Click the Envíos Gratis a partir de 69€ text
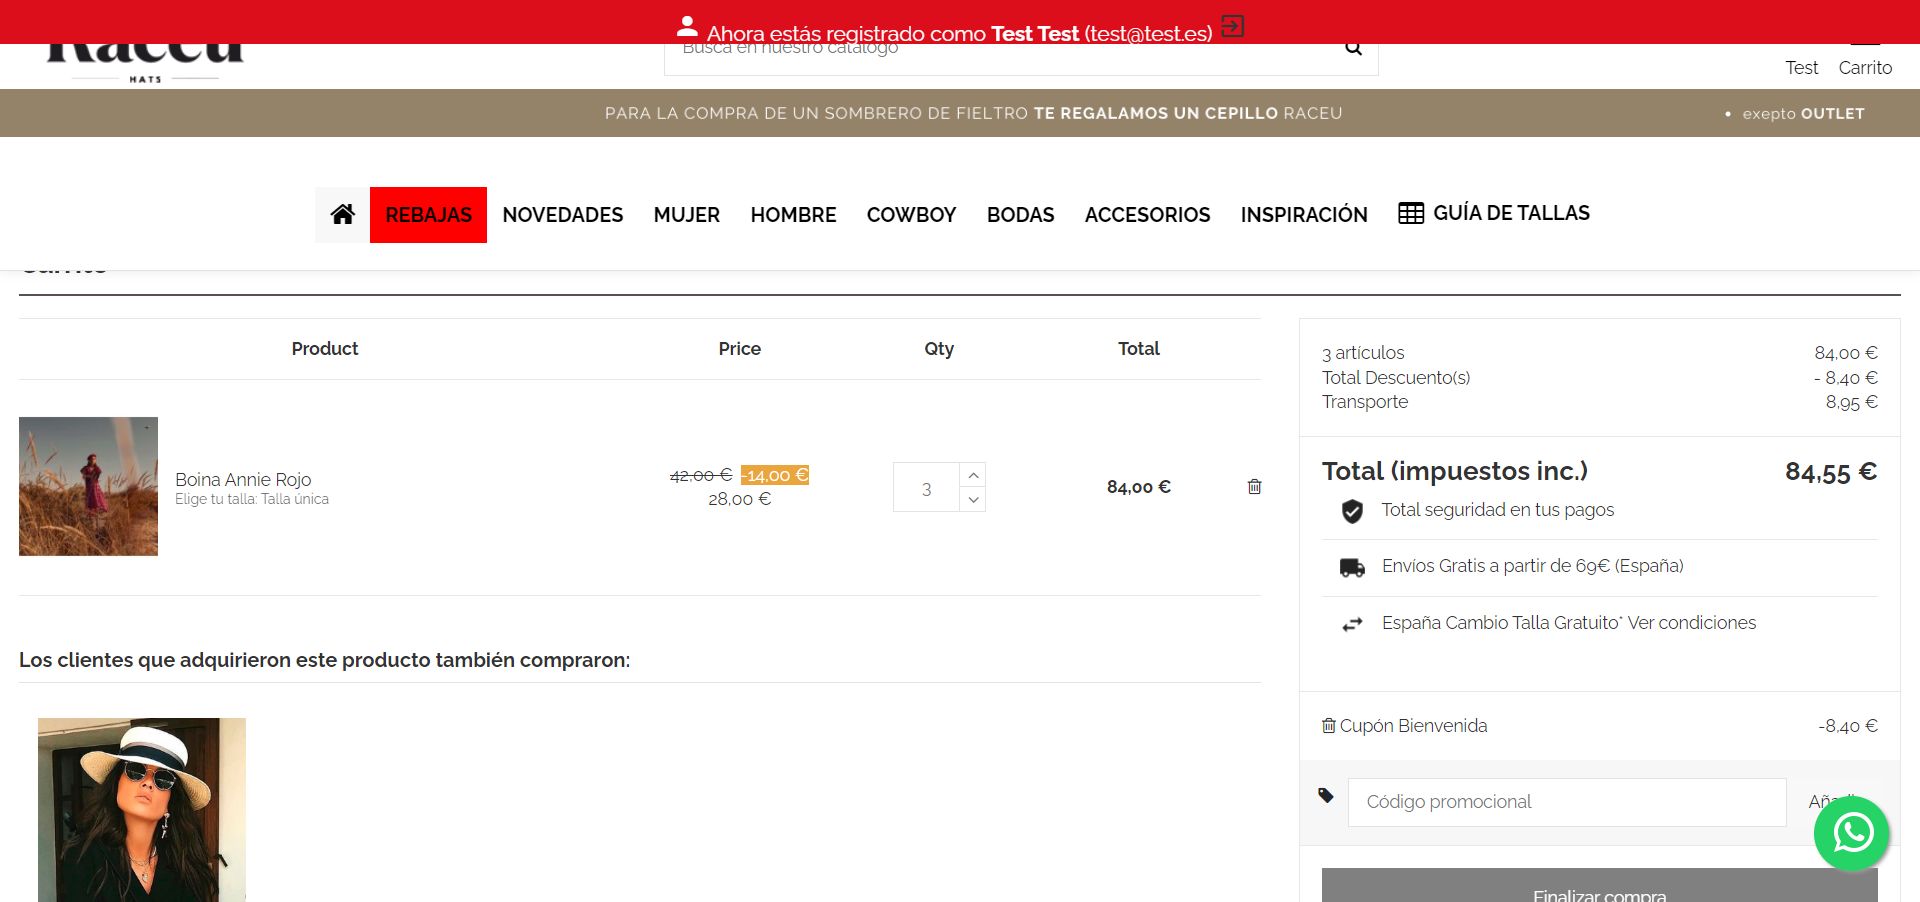Image resolution: width=1920 pixels, height=902 pixels. click(x=1532, y=566)
